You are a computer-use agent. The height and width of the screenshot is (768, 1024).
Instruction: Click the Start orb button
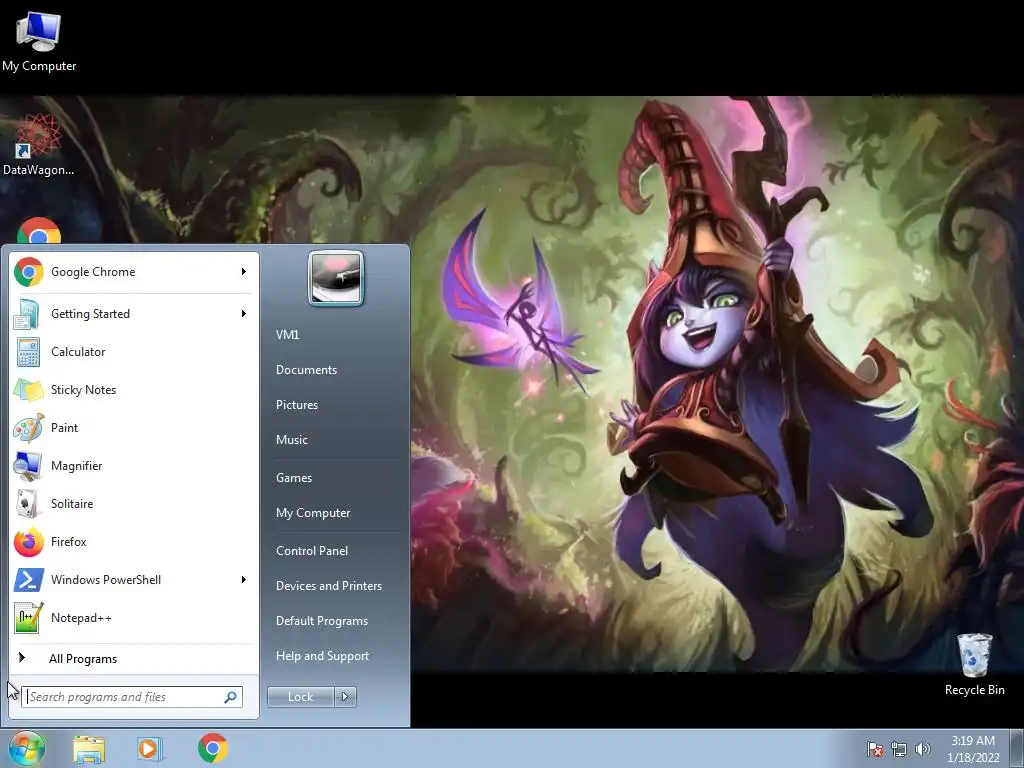(27, 748)
